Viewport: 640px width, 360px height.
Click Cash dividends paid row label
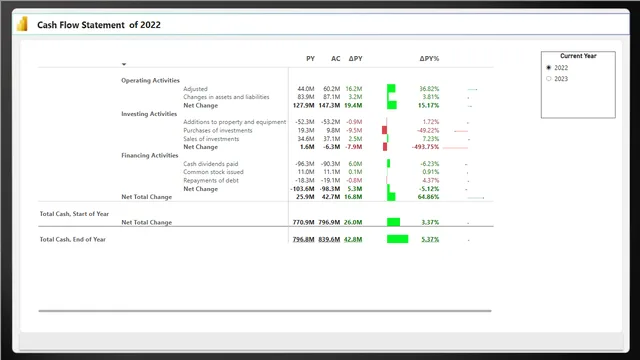pyautogui.click(x=210, y=164)
